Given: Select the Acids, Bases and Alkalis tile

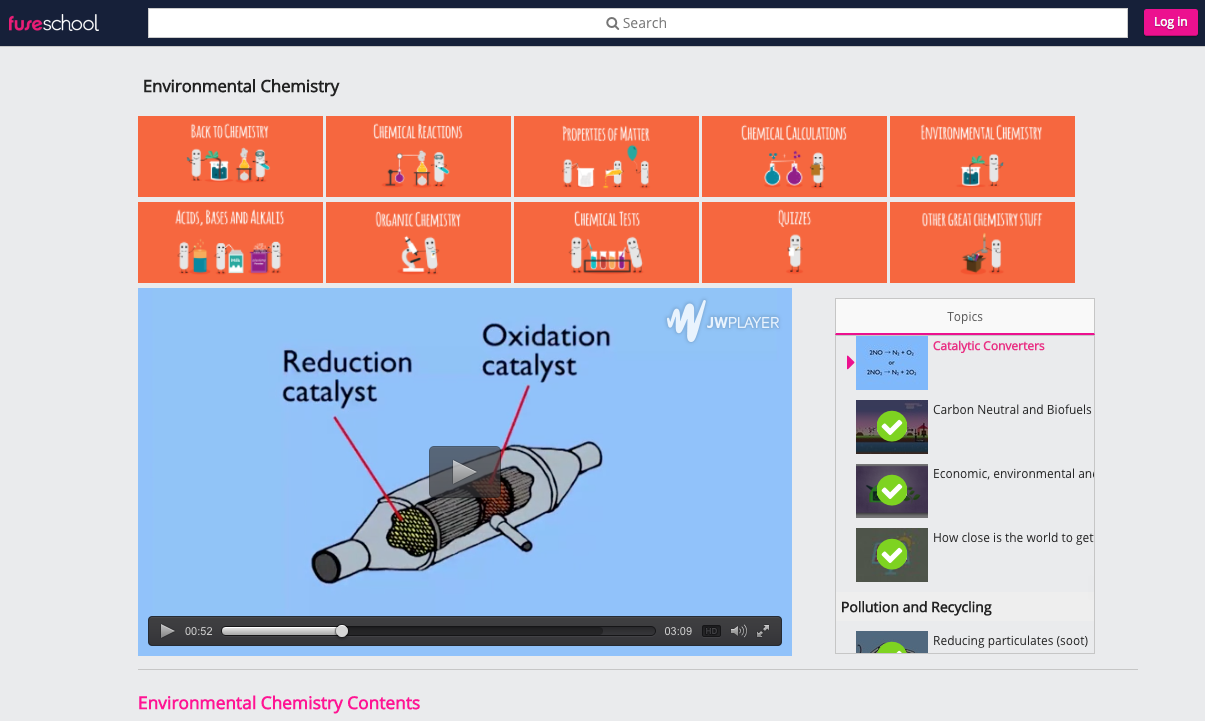Looking at the screenshot, I should pos(230,242).
